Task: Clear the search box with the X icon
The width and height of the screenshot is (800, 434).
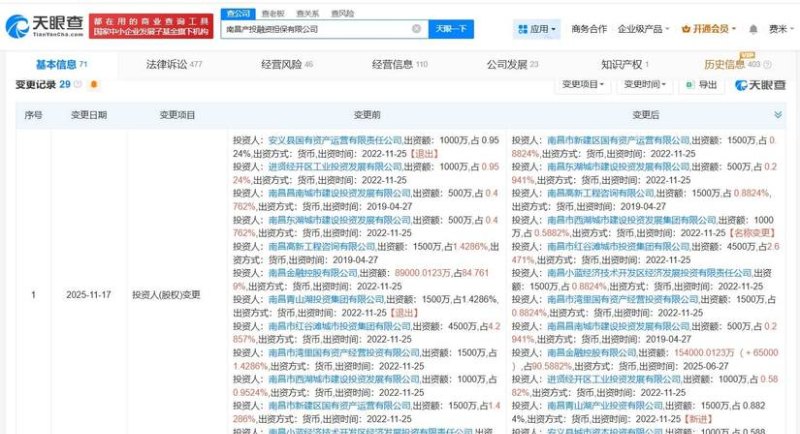Action: click(x=416, y=29)
